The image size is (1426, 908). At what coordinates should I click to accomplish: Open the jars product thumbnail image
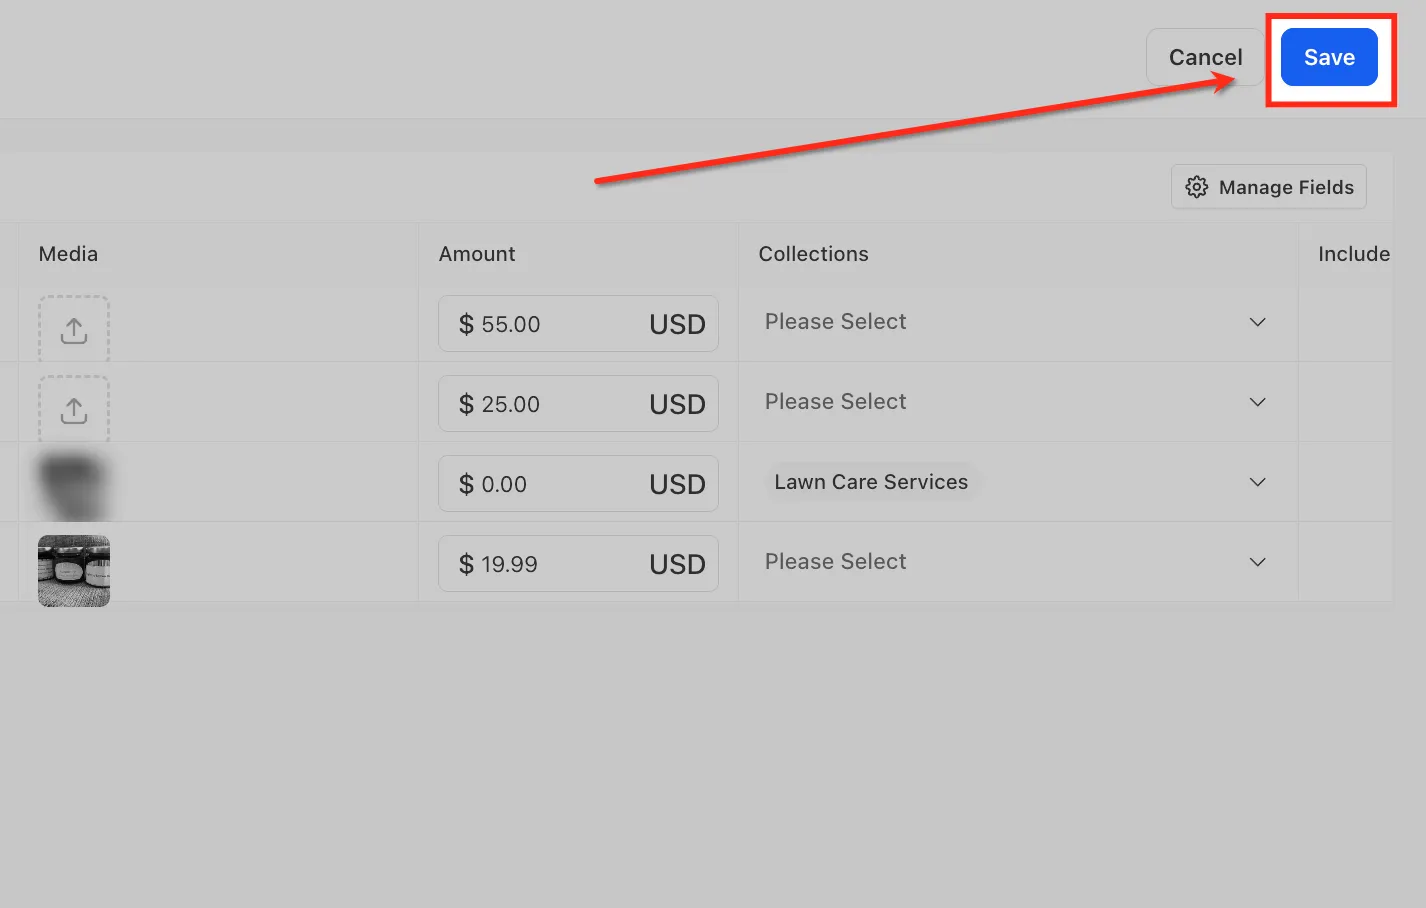pos(74,571)
